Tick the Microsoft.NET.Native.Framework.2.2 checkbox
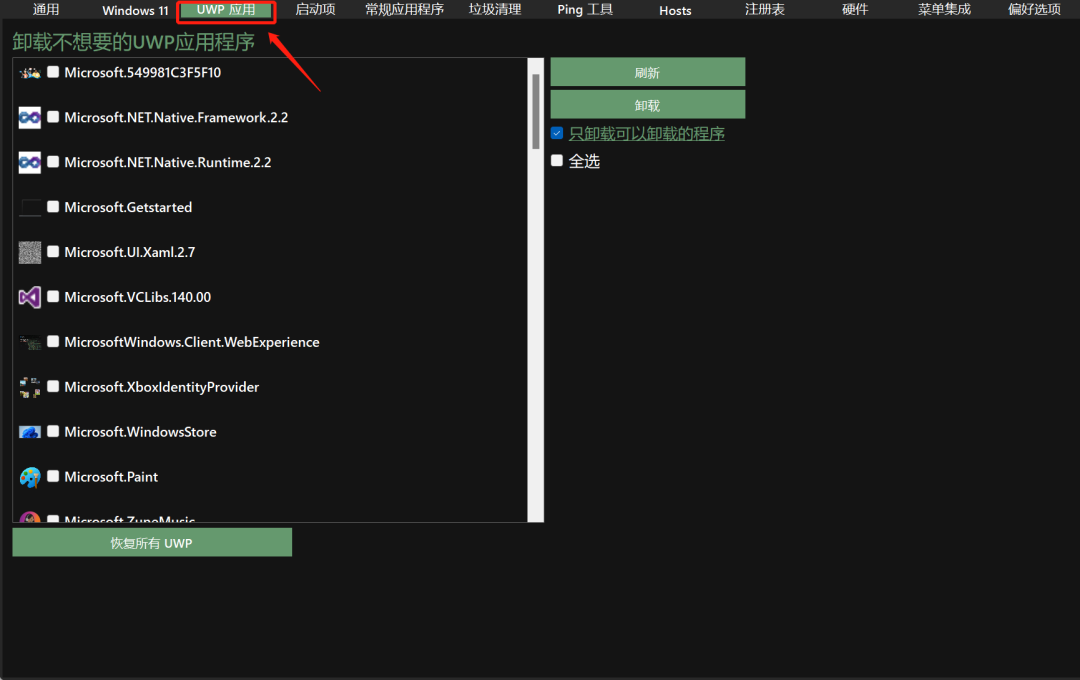This screenshot has height=680, width=1080. point(53,117)
